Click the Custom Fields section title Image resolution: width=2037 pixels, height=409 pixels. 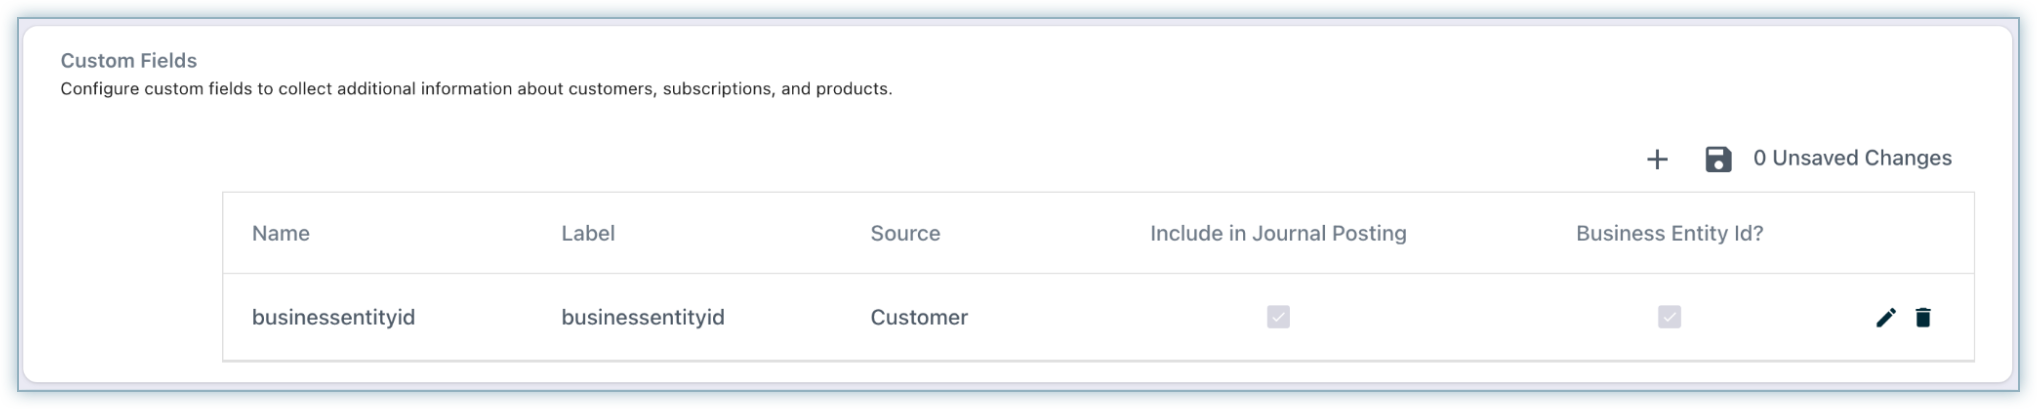tap(129, 61)
